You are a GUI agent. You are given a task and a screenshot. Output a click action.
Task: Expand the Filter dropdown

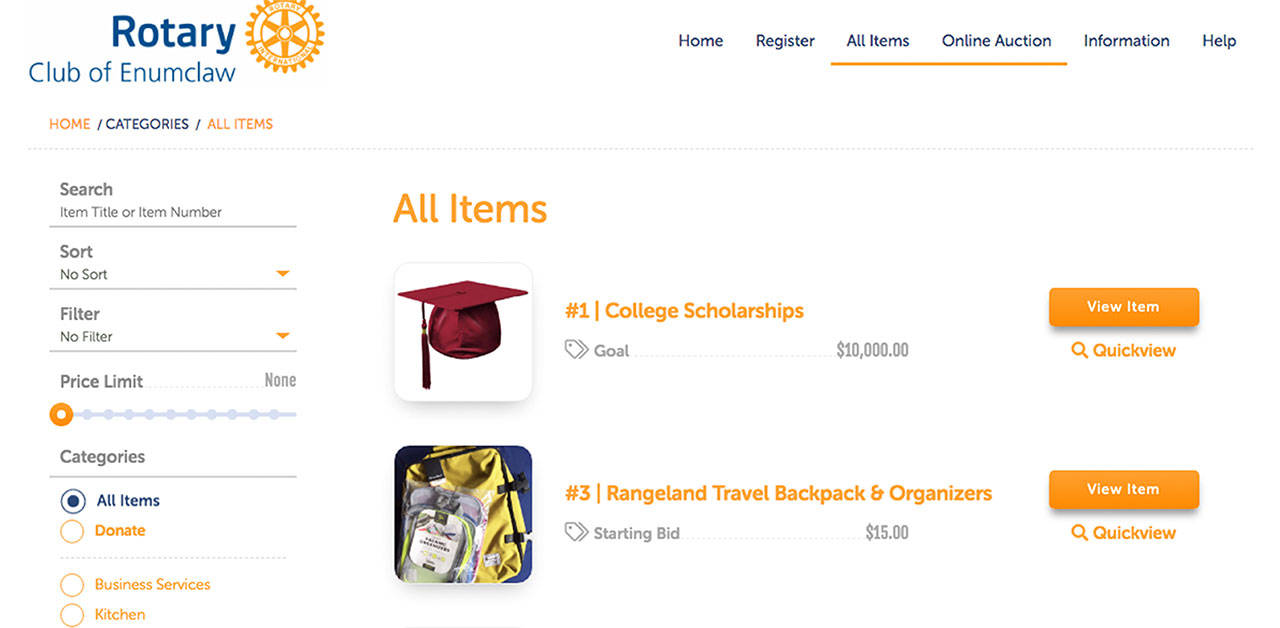pos(282,336)
